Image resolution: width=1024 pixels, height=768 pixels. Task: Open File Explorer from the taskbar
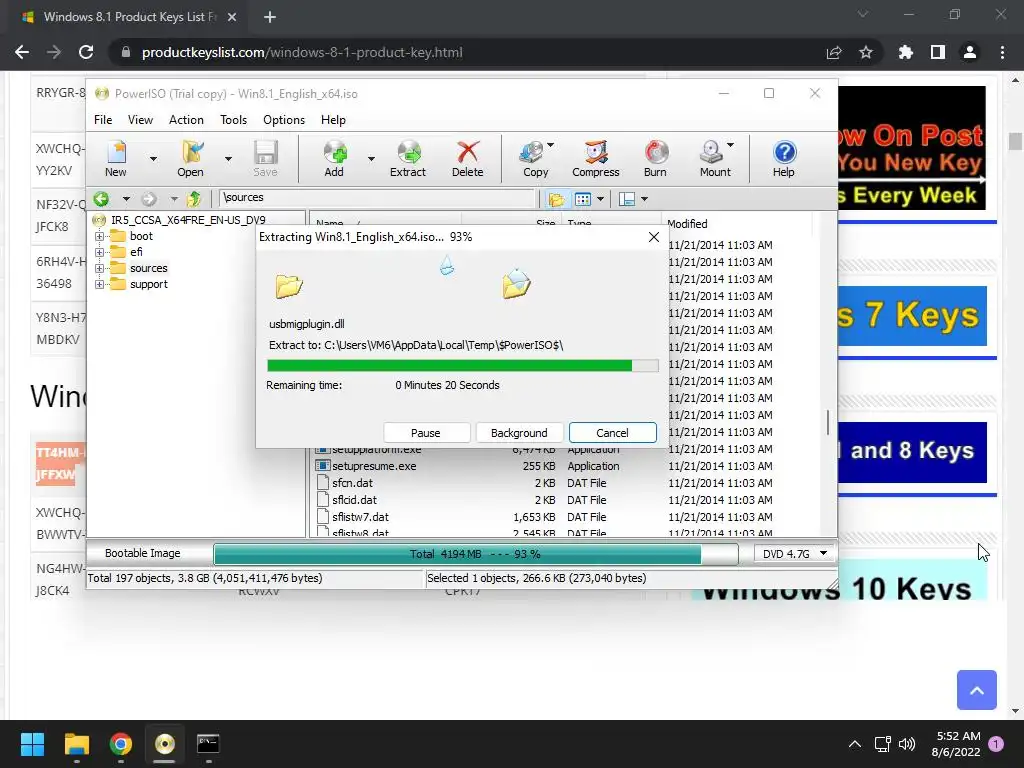coord(76,743)
